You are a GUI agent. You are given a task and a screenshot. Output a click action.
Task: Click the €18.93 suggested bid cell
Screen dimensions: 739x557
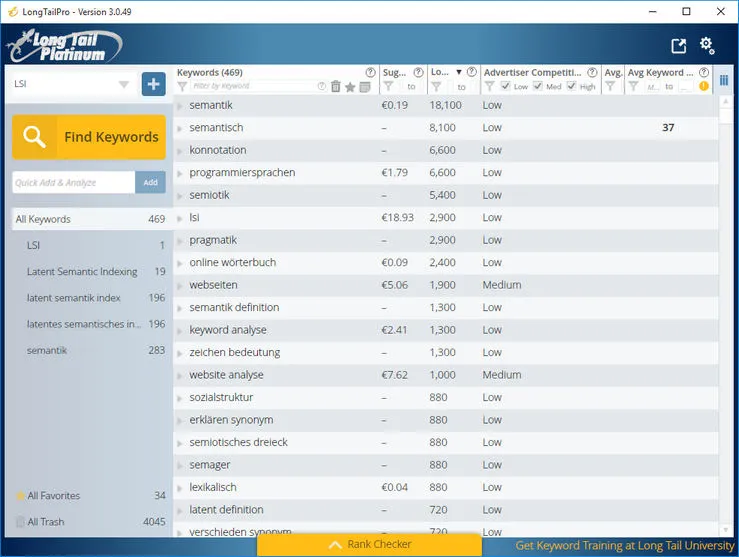click(397, 218)
